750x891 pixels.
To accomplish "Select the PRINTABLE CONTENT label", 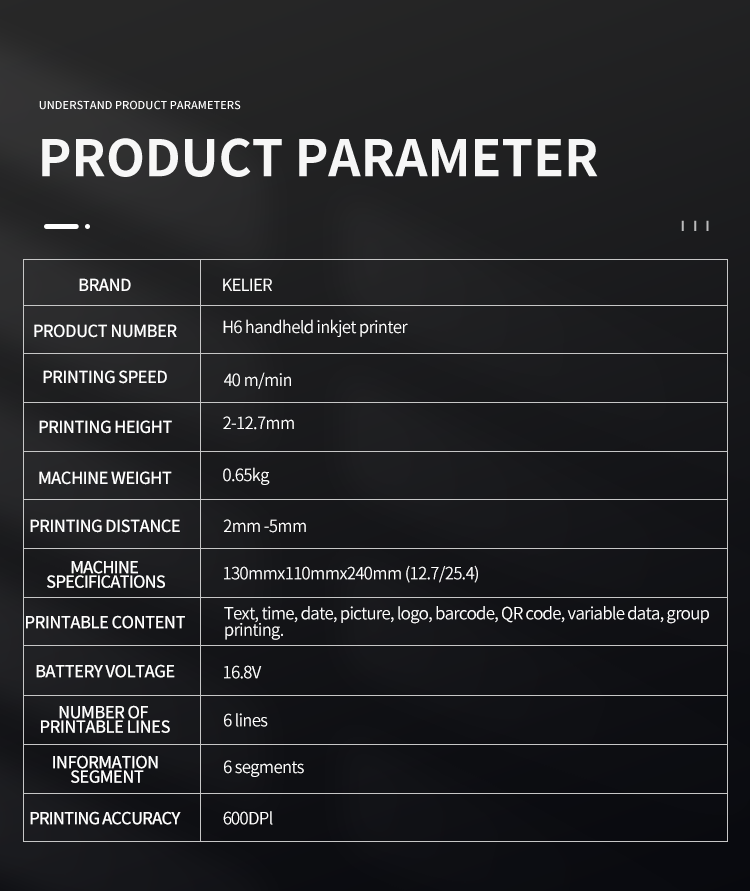I will click(x=105, y=622).
